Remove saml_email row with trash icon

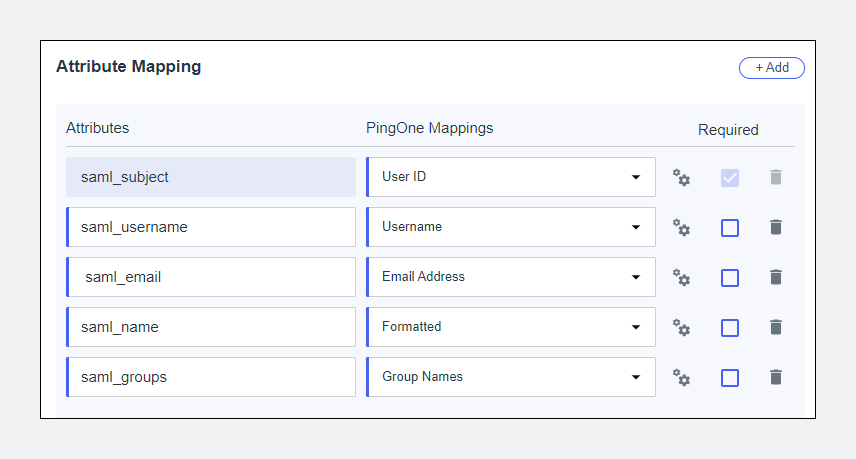click(775, 277)
